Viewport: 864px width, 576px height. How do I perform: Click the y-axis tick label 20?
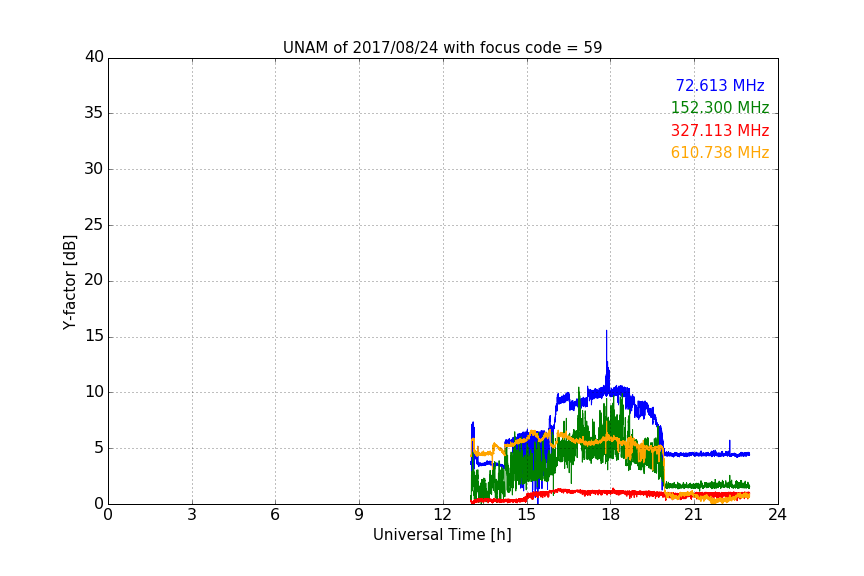[x=94, y=280]
